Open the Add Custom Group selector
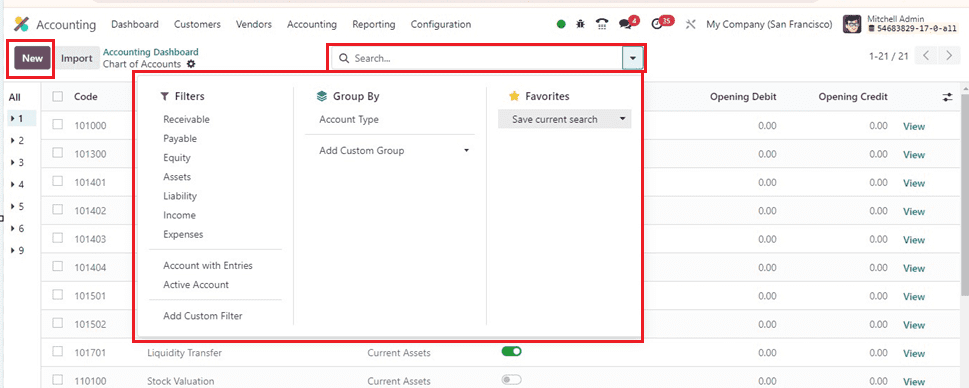The height and width of the screenshot is (388, 969). pos(394,151)
